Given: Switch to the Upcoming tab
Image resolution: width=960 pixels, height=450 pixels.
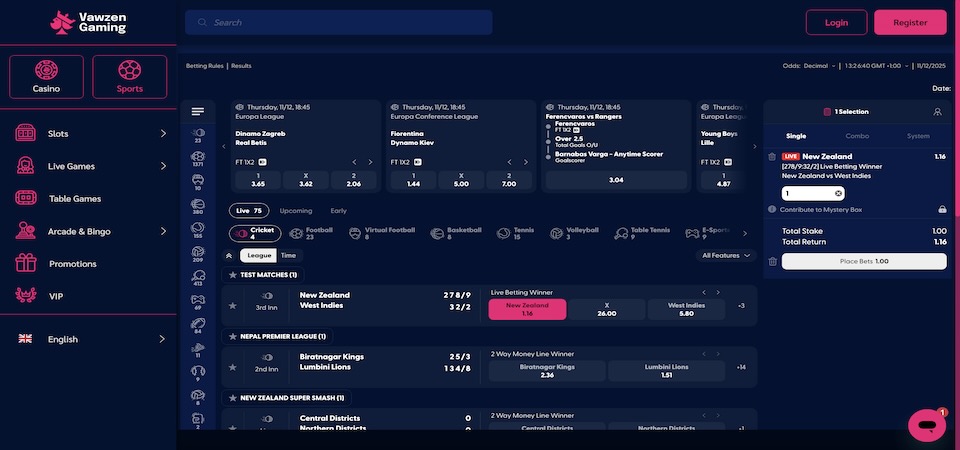Looking at the screenshot, I should (296, 211).
